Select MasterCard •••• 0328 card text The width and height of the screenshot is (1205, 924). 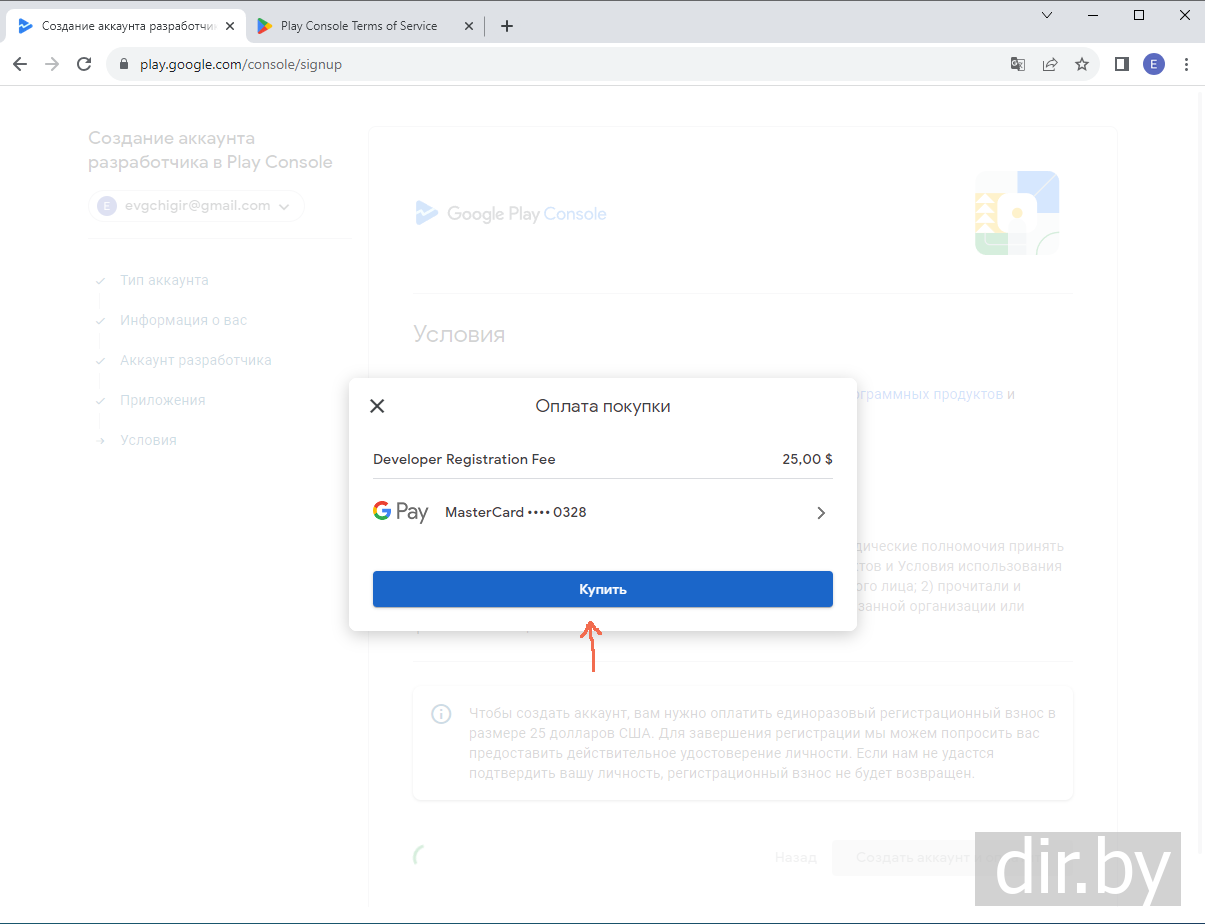(516, 512)
